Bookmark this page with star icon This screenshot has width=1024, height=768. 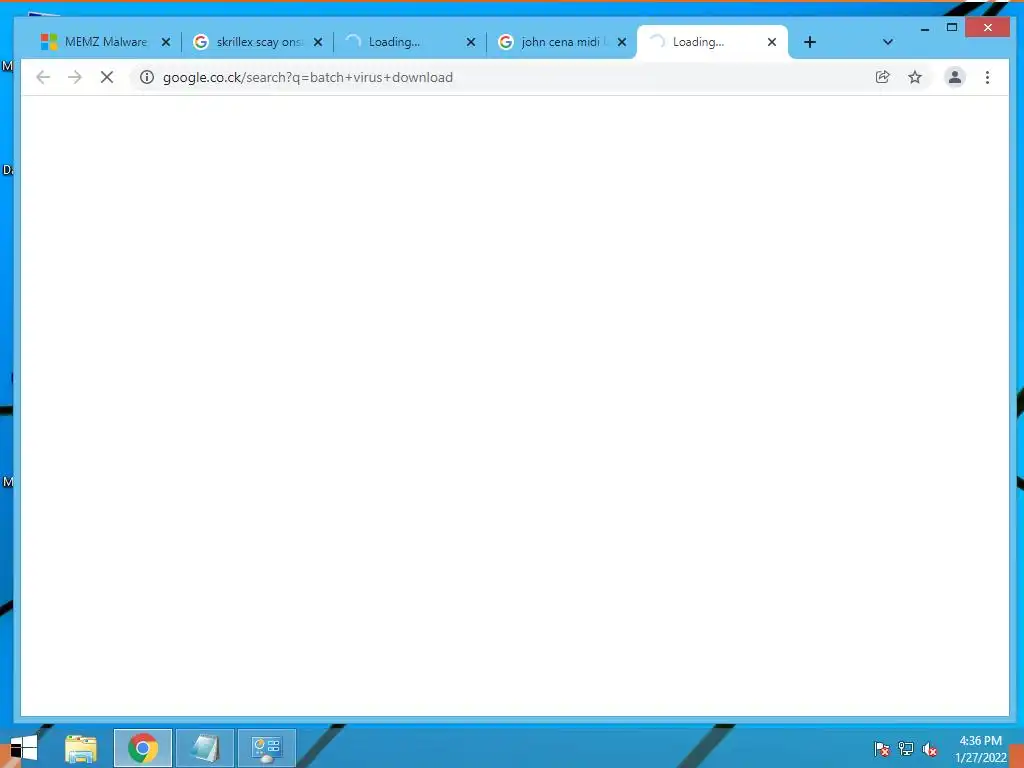coord(915,77)
